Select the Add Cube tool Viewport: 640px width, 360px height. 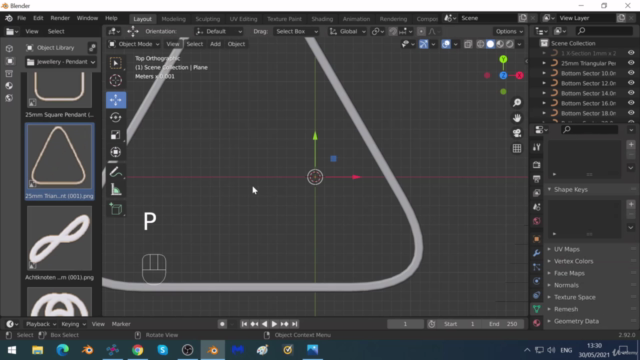tap(116, 210)
